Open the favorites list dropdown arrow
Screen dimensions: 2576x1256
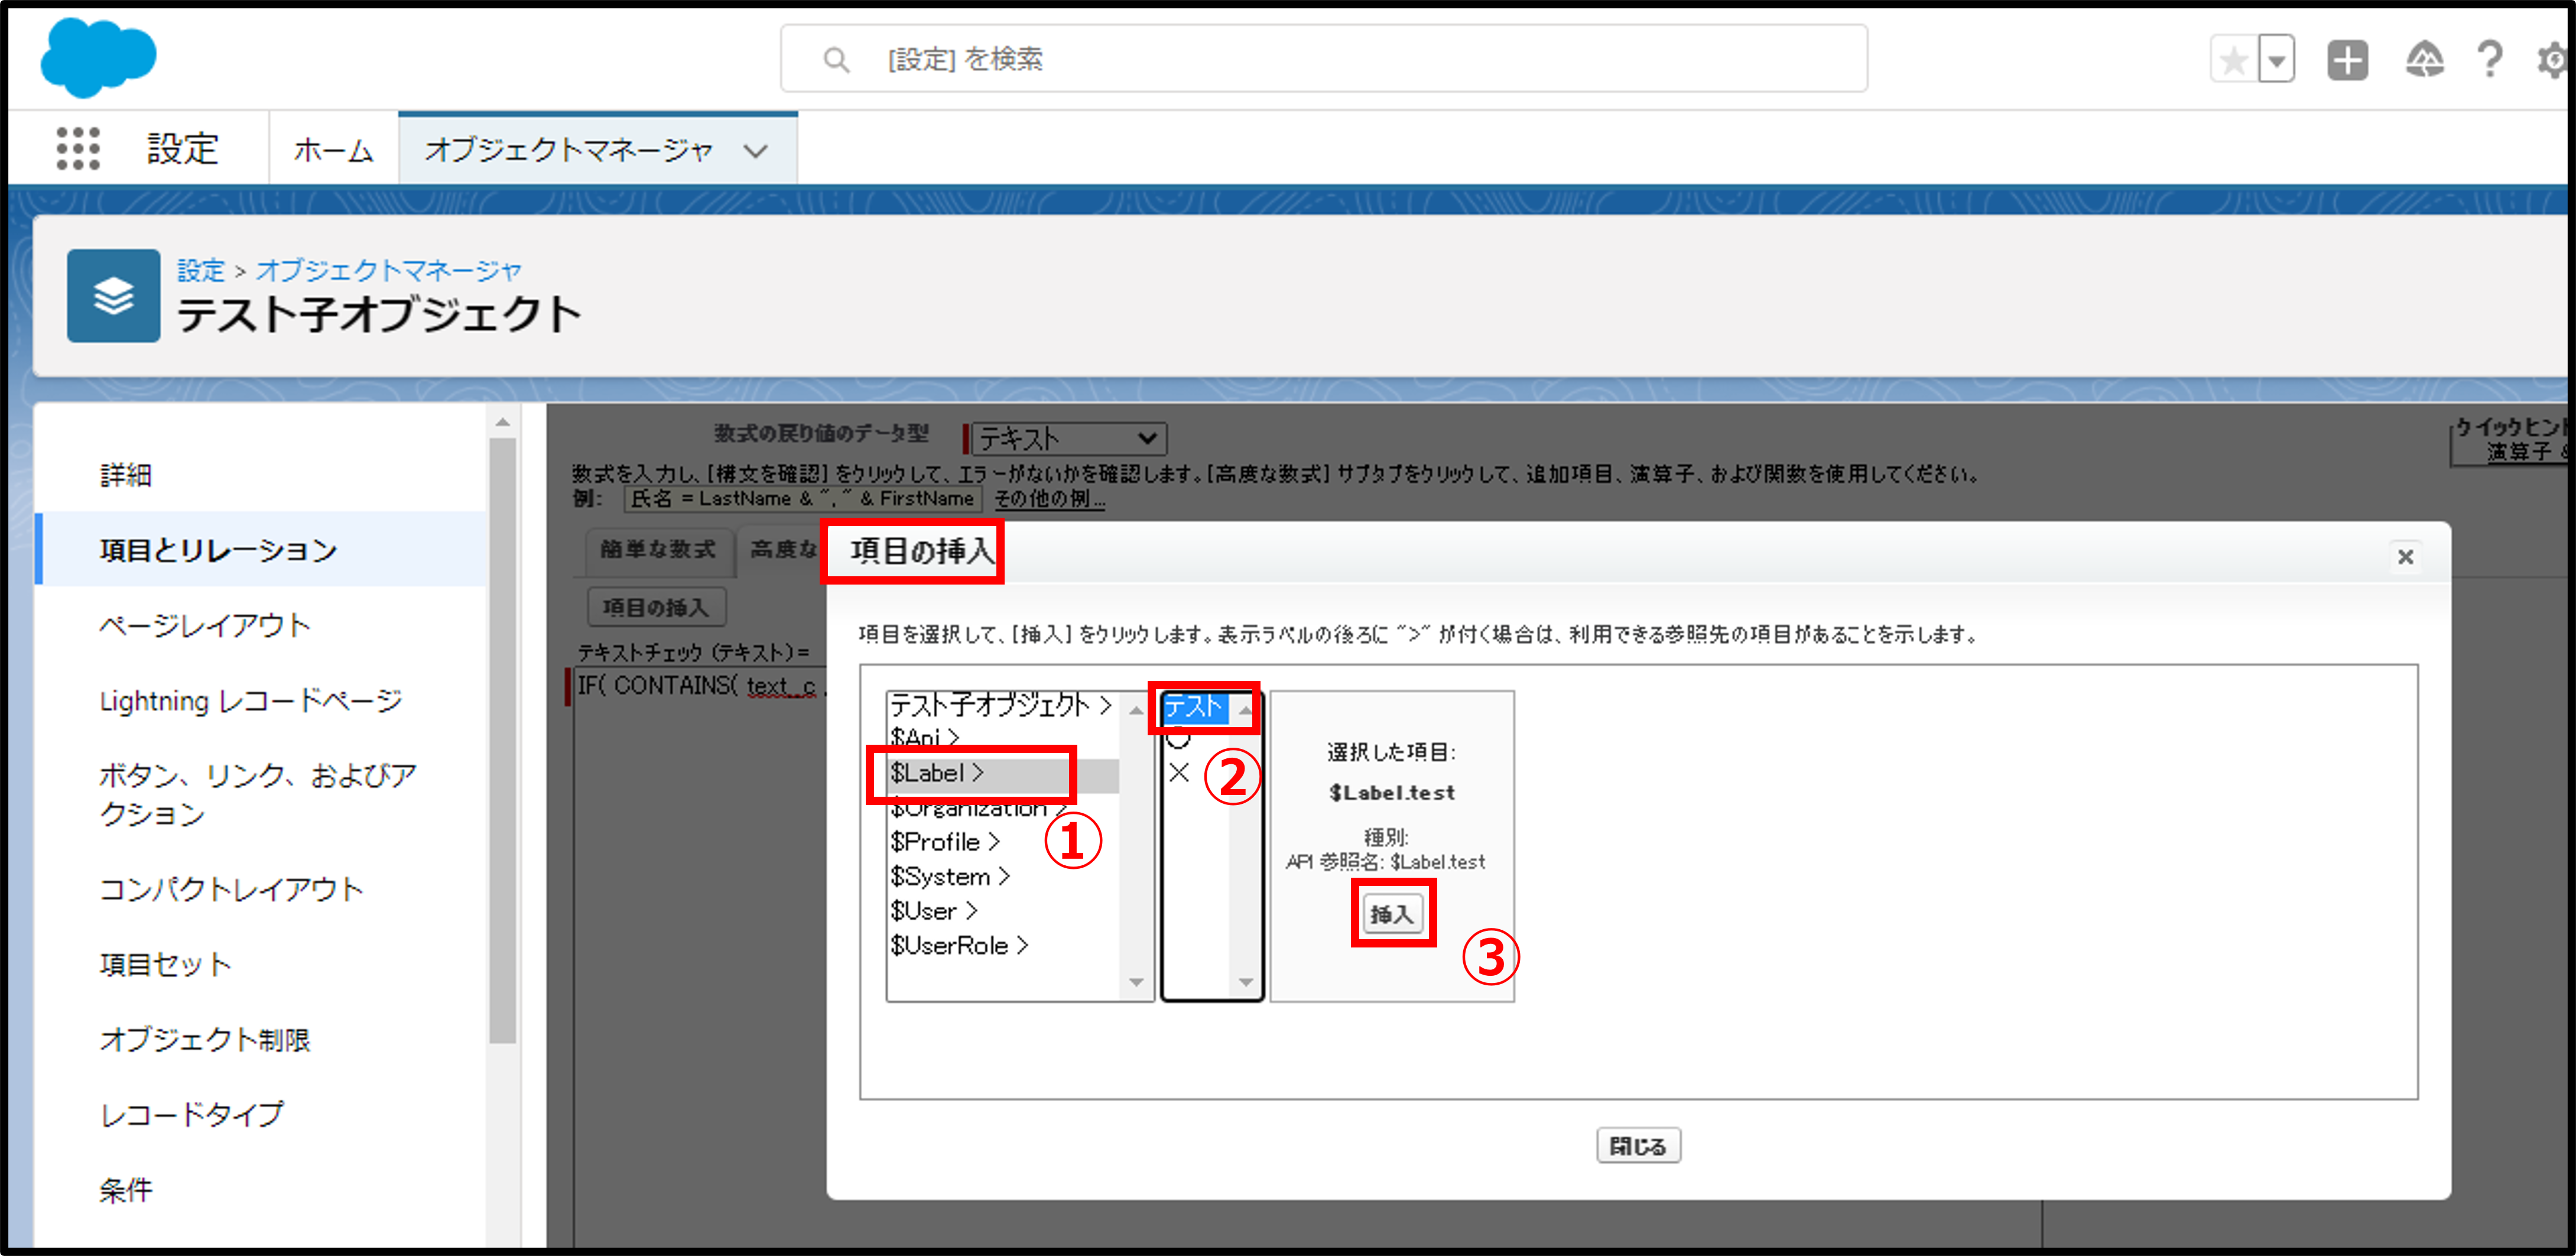2276,61
